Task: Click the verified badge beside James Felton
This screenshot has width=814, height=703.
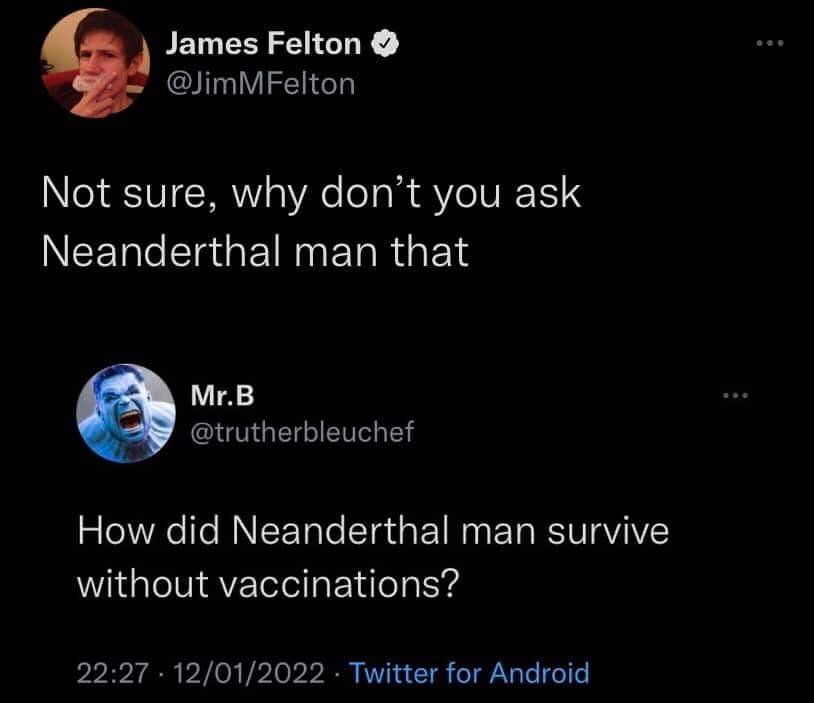Action: click(x=384, y=43)
